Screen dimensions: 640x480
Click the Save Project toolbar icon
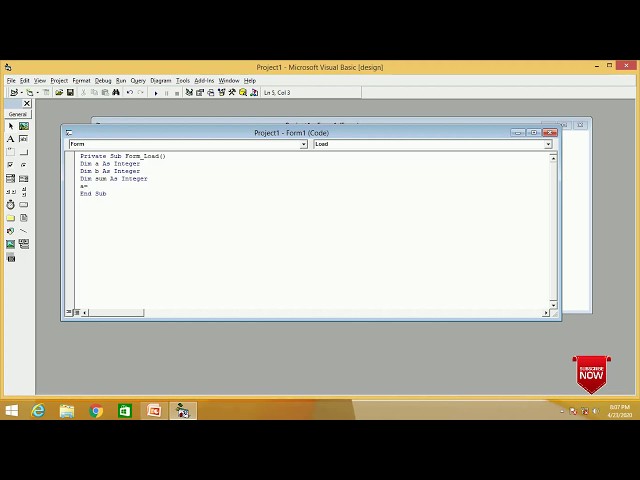(x=70, y=93)
